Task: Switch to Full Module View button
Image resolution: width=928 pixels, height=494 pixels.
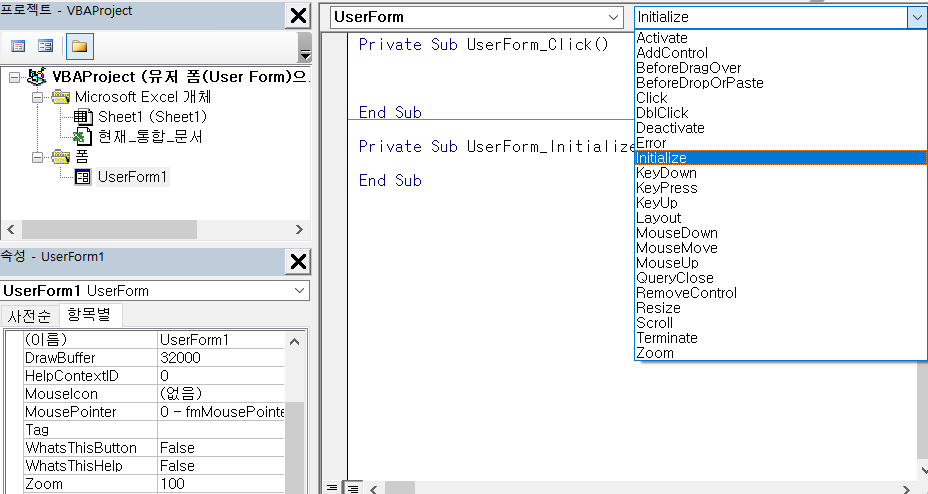Action: click(352, 487)
